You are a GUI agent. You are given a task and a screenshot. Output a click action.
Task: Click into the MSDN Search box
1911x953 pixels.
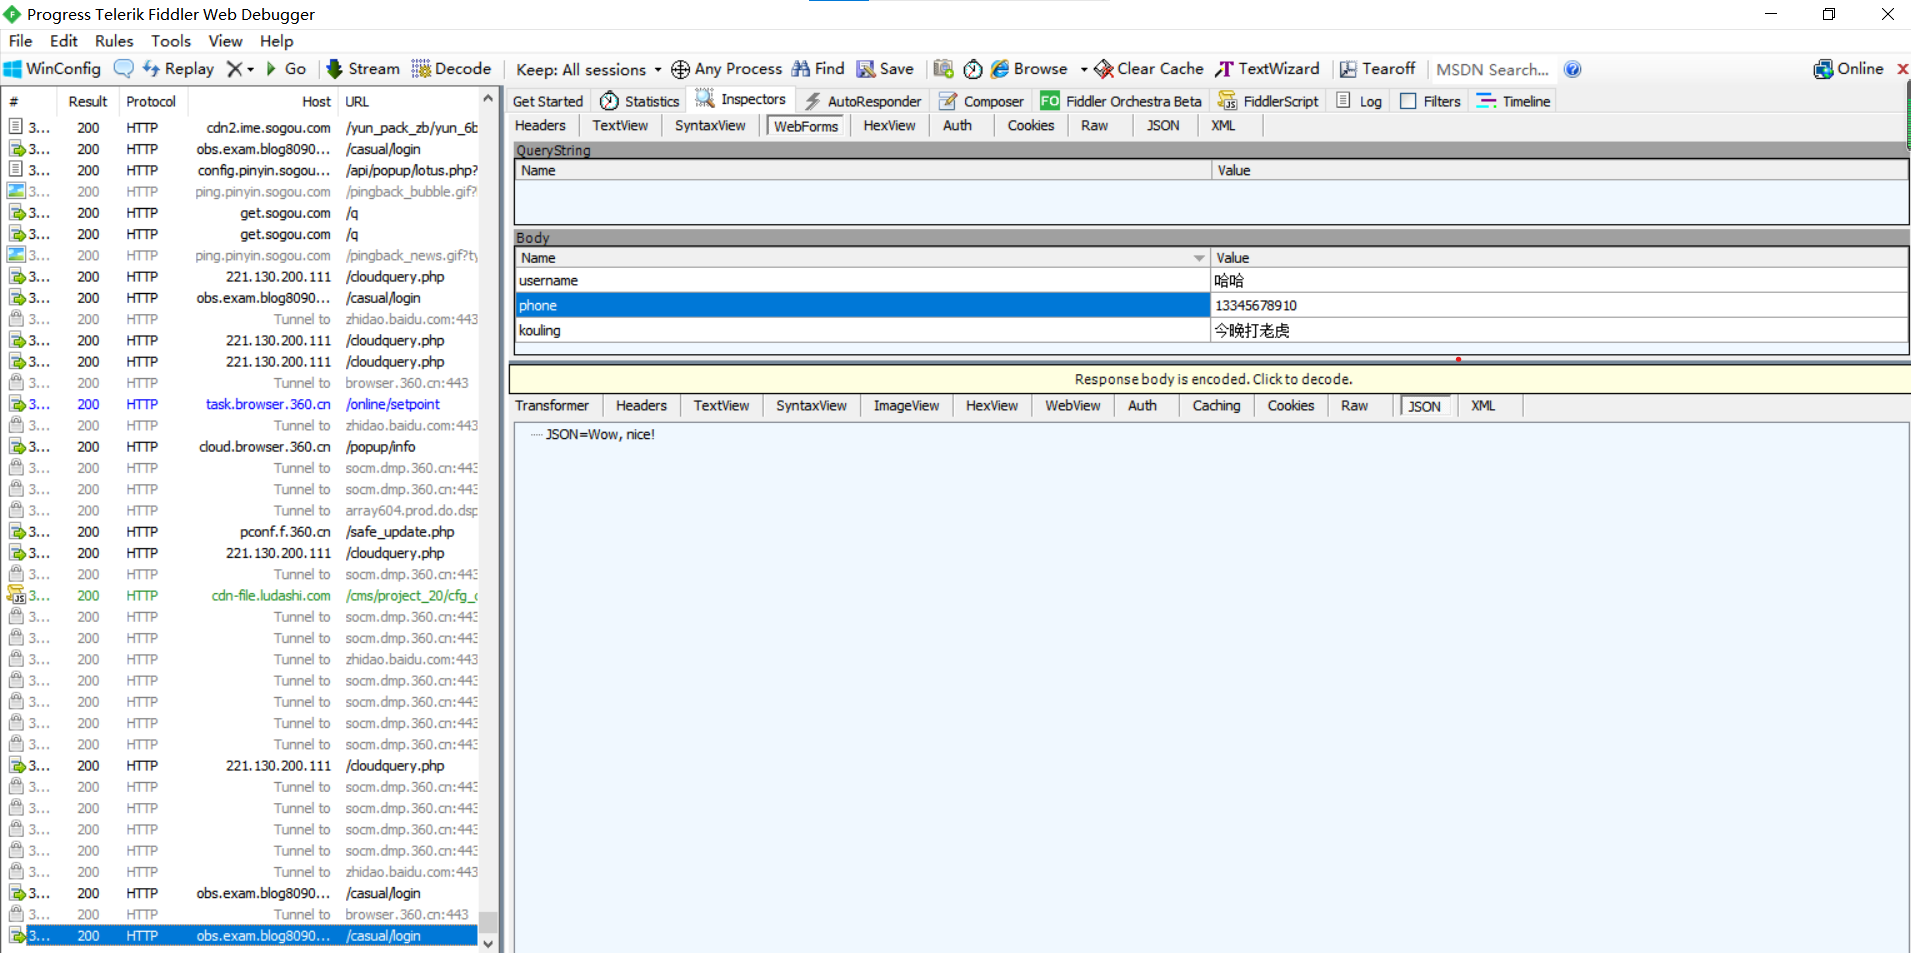1492,69
